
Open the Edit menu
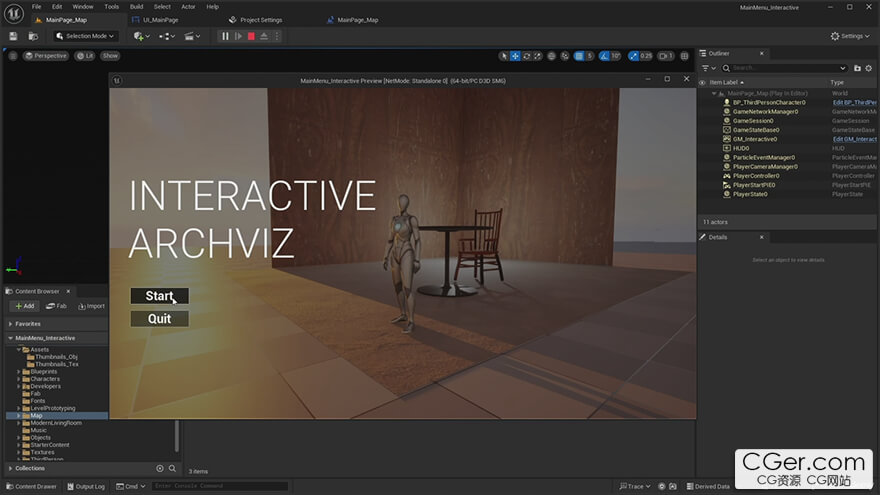[x=57, y=7]
